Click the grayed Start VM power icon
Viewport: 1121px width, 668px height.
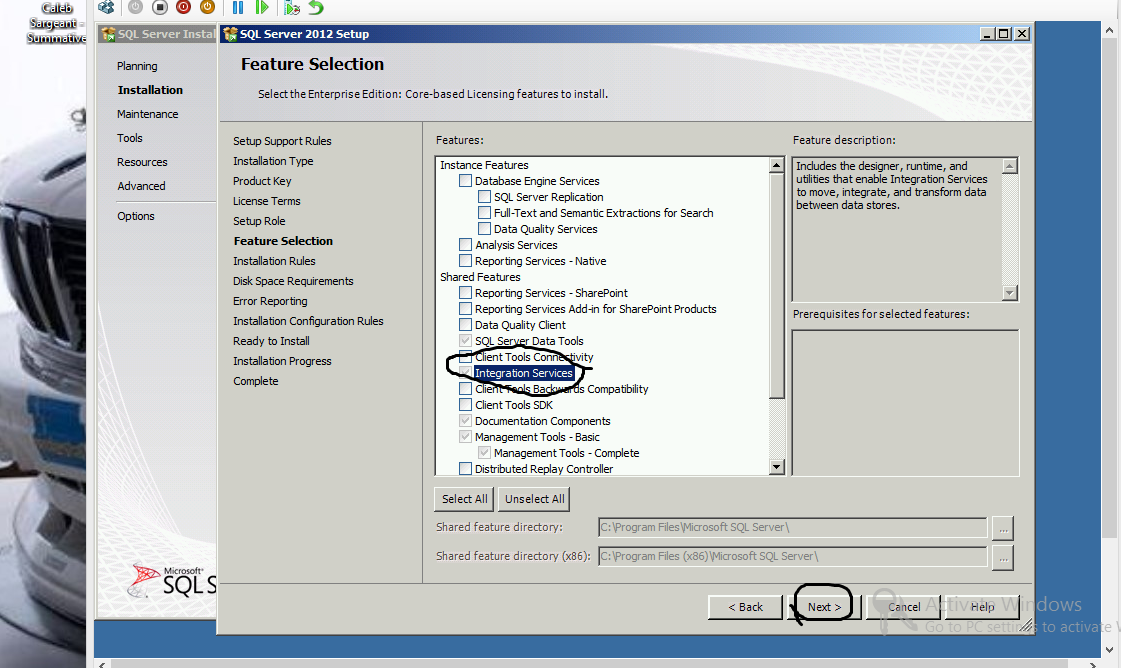[x=135, y=7]
